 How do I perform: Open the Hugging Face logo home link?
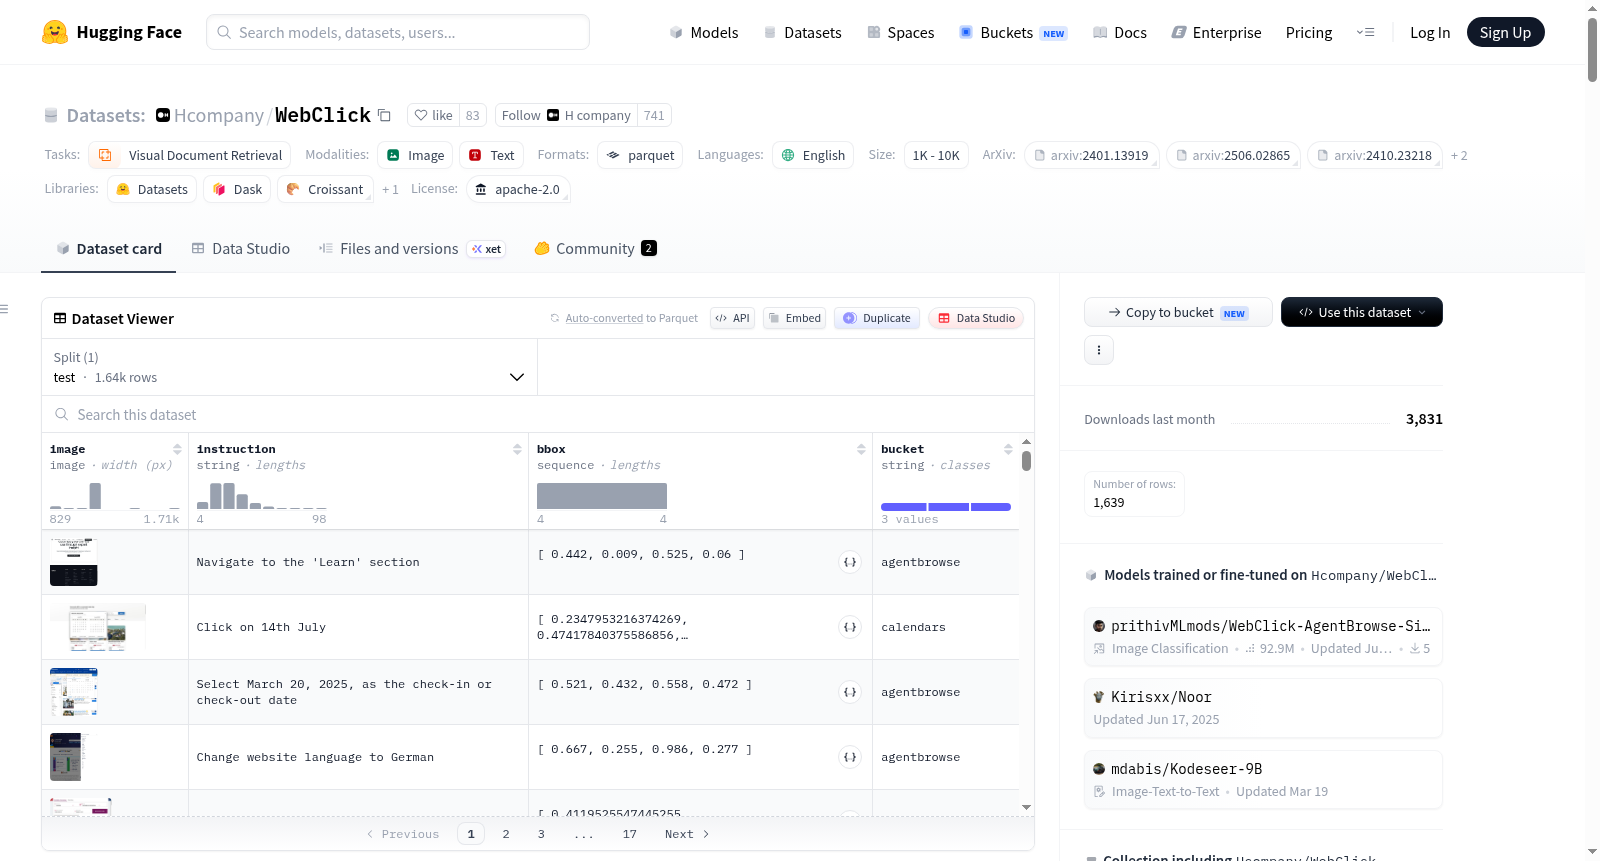pyautogui.click(x=112, y=32)
